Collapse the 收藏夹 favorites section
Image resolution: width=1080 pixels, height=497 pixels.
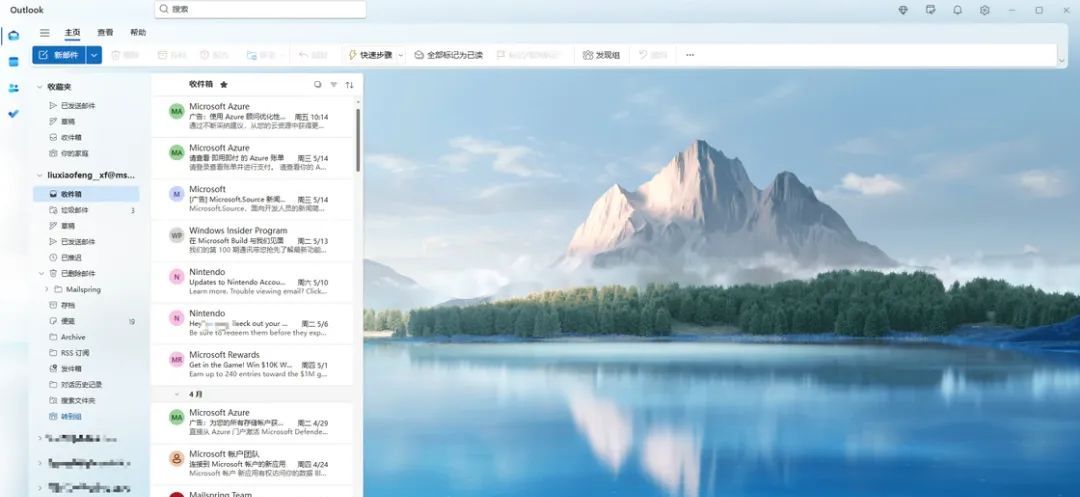[x=40, y=87]
